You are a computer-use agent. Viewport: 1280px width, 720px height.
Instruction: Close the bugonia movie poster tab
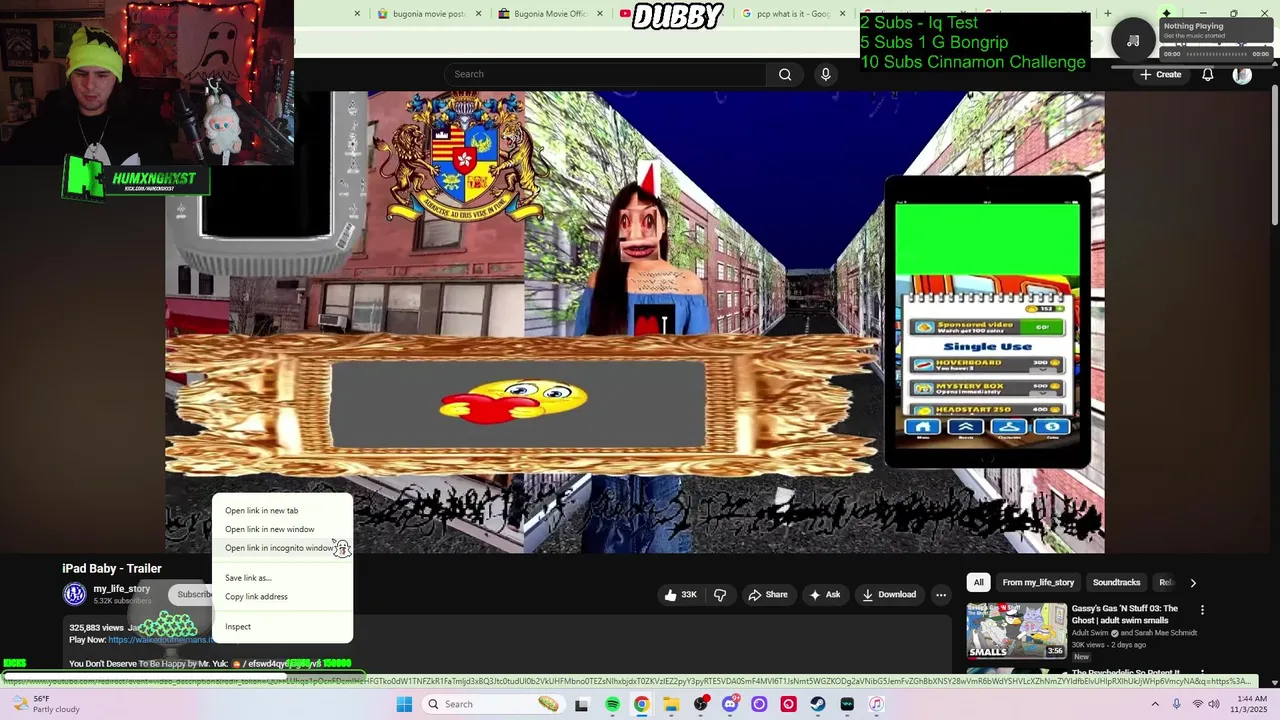[478, 14]
